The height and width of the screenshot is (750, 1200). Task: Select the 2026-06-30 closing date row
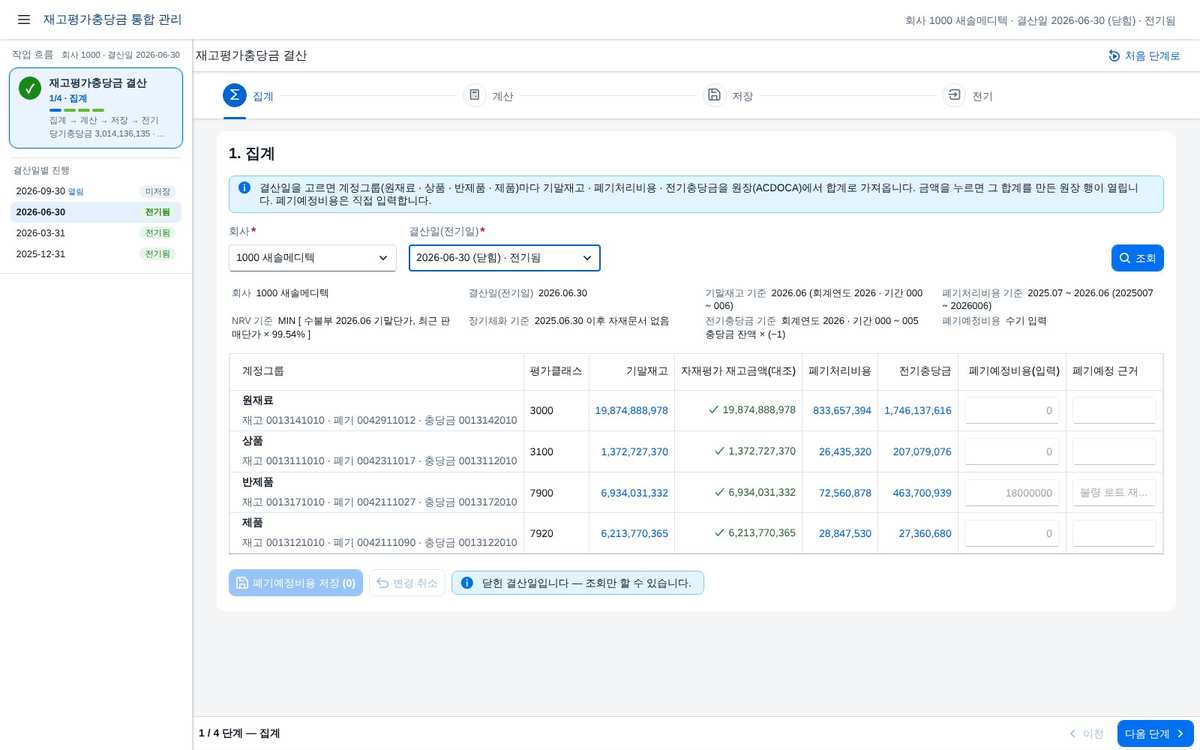(x=96, y=212)
